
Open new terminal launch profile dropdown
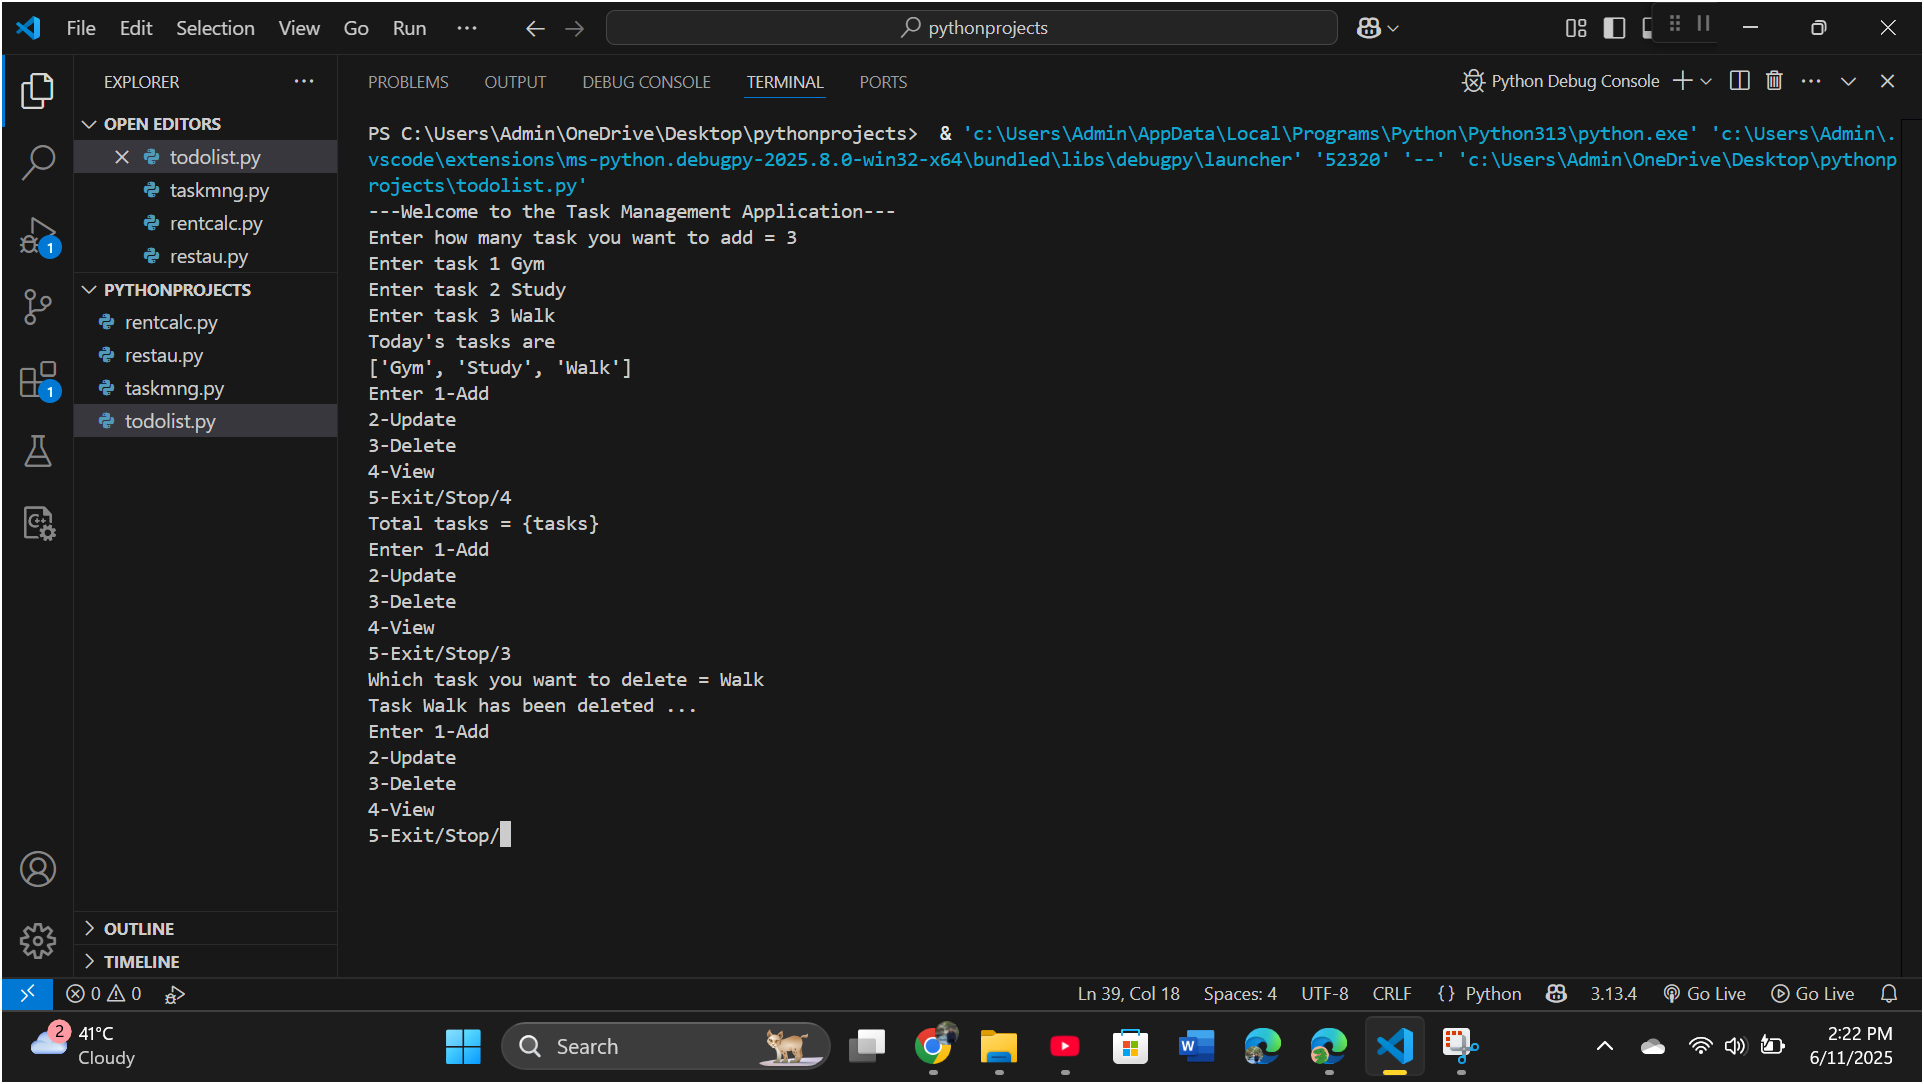click(x=1706, y=81)
